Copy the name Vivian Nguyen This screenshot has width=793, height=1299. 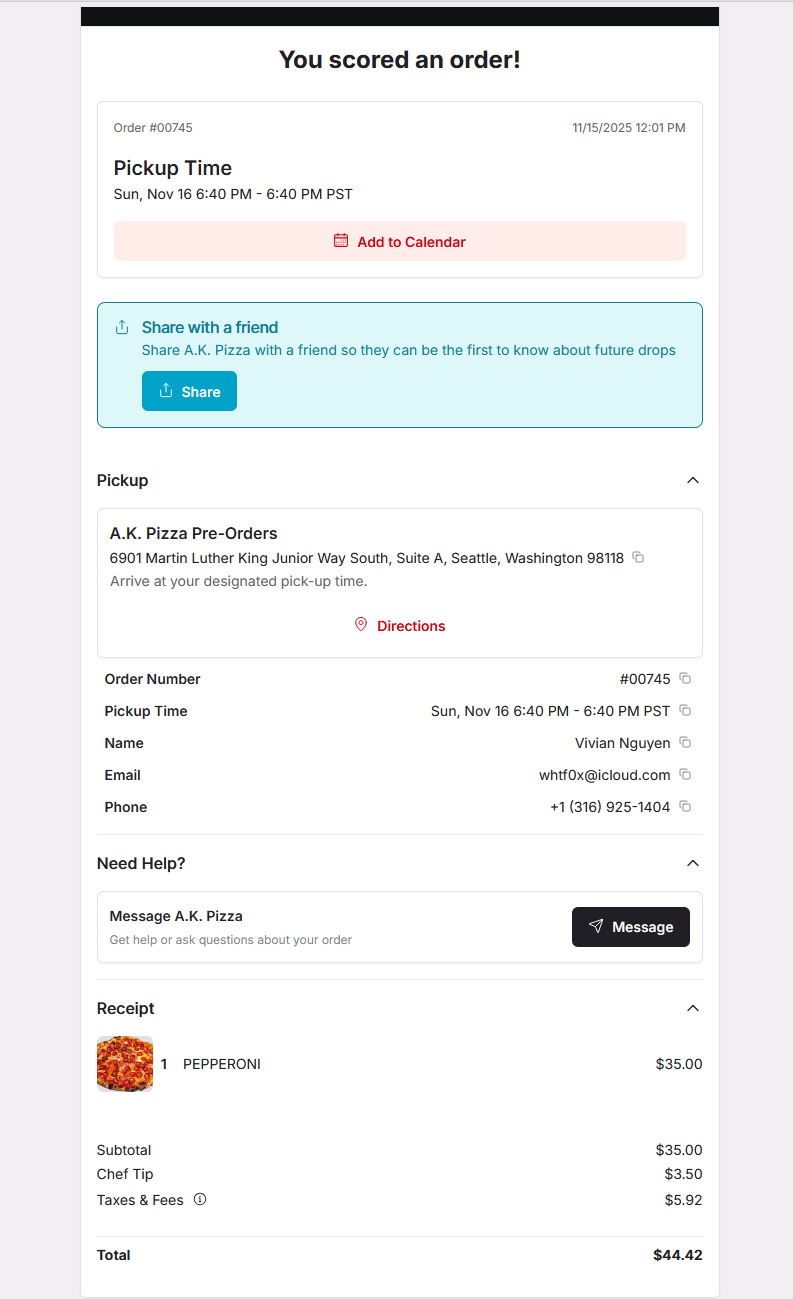(685, 742)
